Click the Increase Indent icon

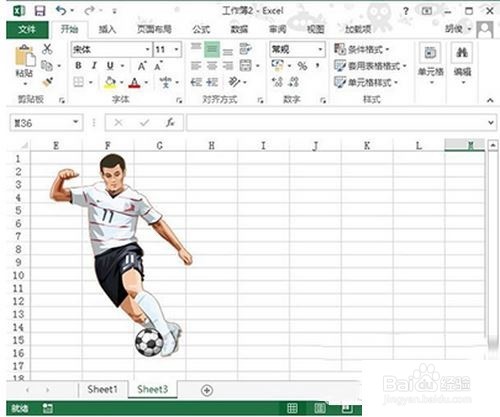pyautogui.click(x=212, y=82)
